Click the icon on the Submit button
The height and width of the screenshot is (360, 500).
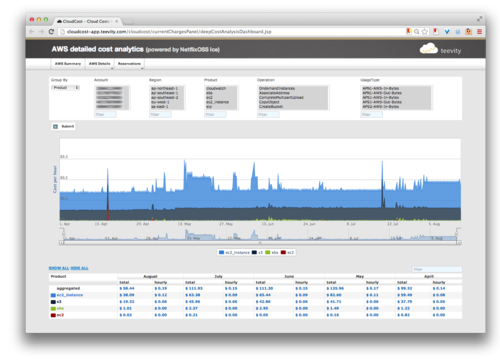click(x=56, y=127)
